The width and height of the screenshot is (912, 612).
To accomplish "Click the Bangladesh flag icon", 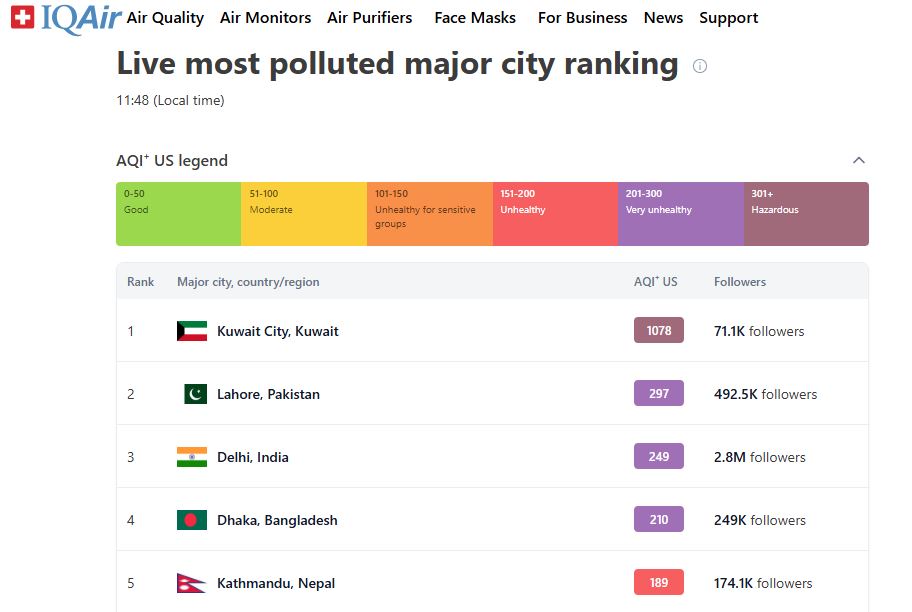I will 192,520.
